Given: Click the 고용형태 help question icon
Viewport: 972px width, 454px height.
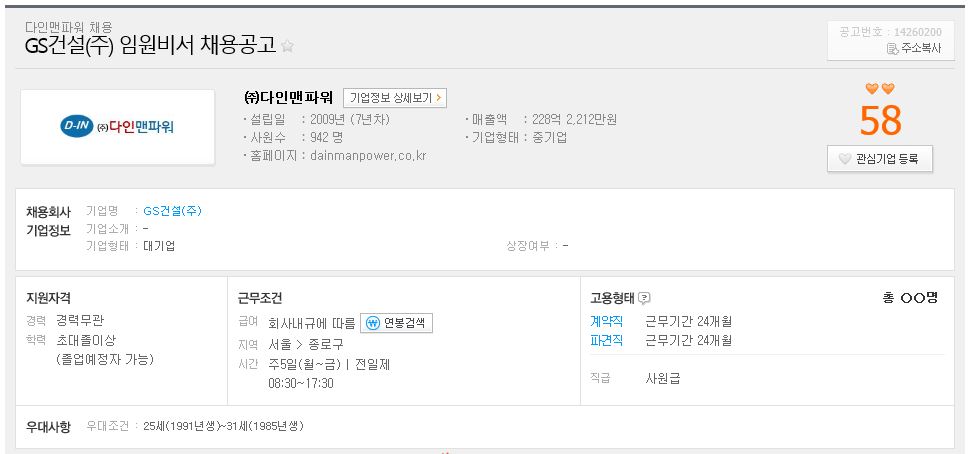Looking at the screenshot, I should coord(645,298).
